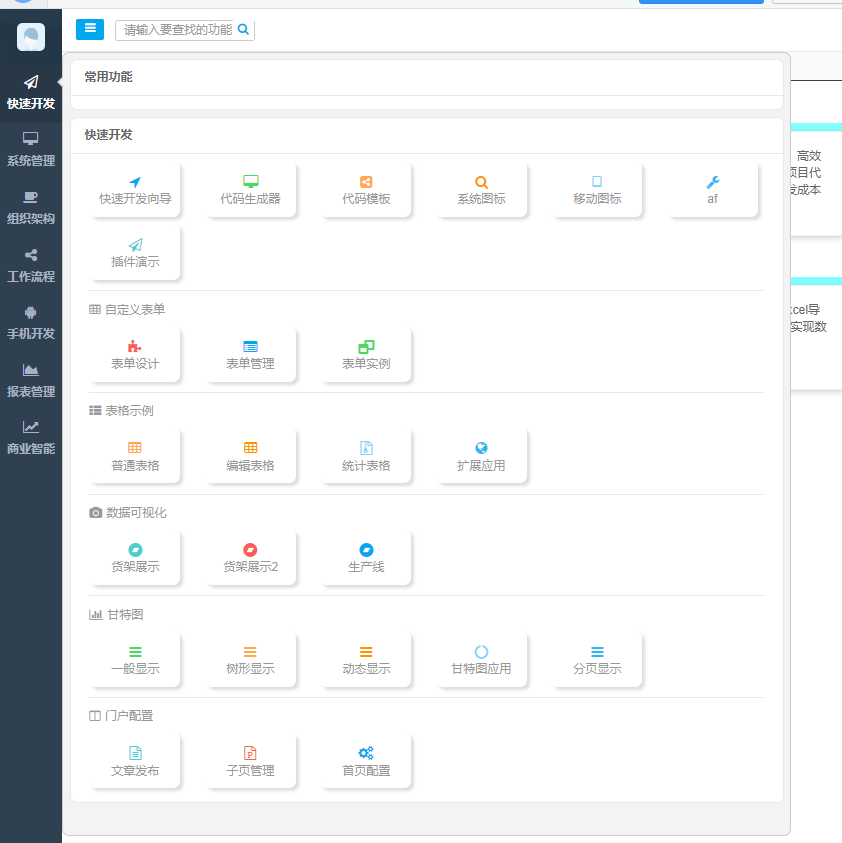
Task: Open 扩展应用 extended app tile
Action: pos(481,457)
